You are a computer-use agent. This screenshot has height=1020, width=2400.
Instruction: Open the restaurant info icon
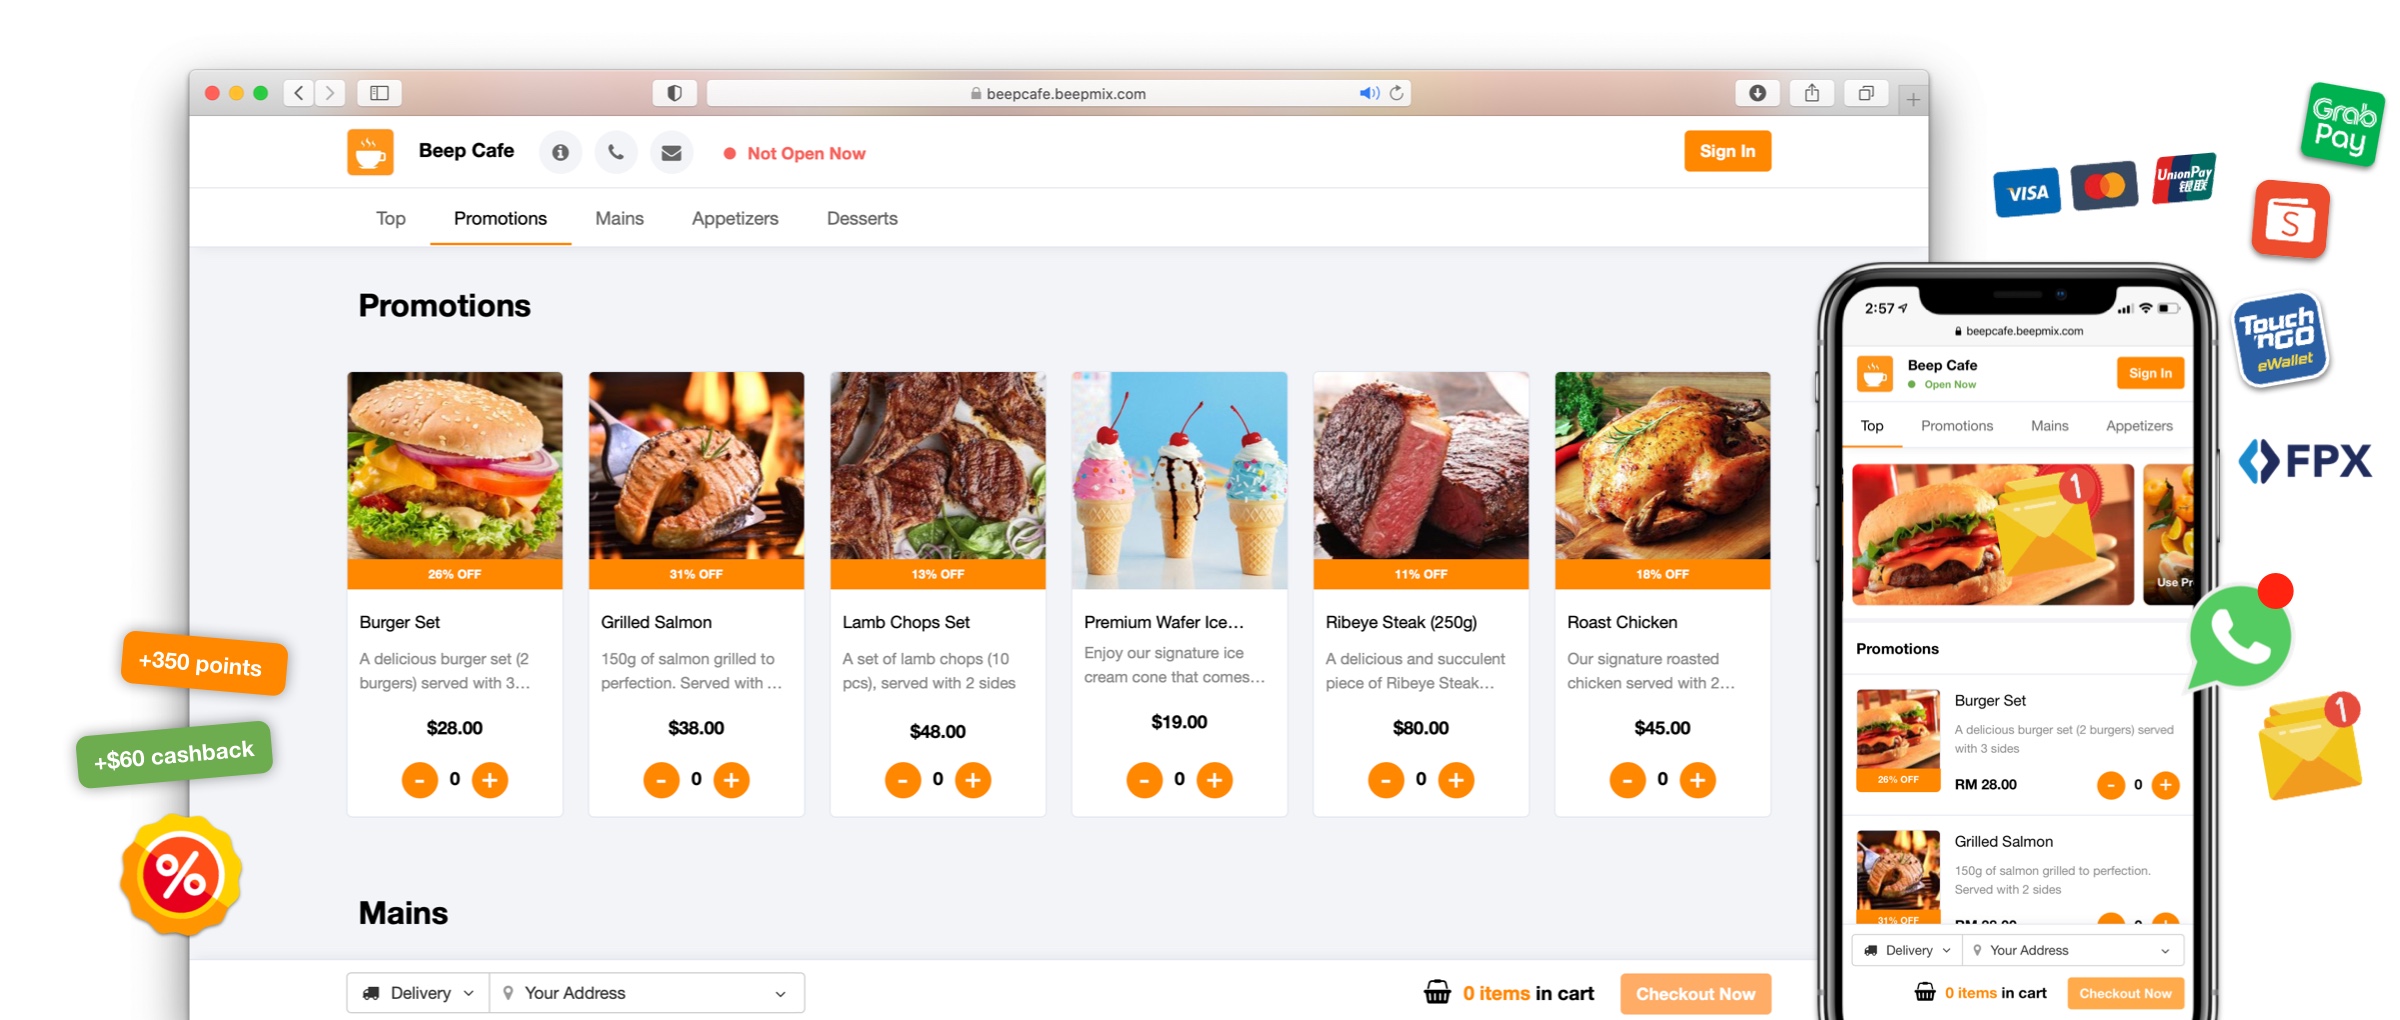click(x=561, y=152)
